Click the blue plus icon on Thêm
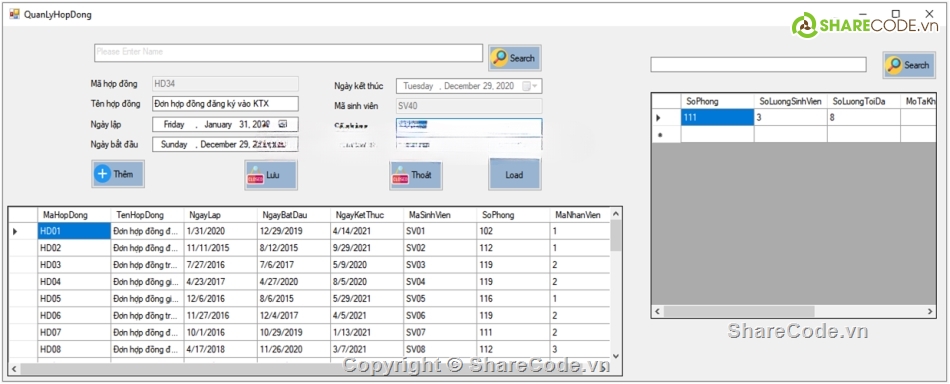The image size is (950, 384). tap(102, 174)
